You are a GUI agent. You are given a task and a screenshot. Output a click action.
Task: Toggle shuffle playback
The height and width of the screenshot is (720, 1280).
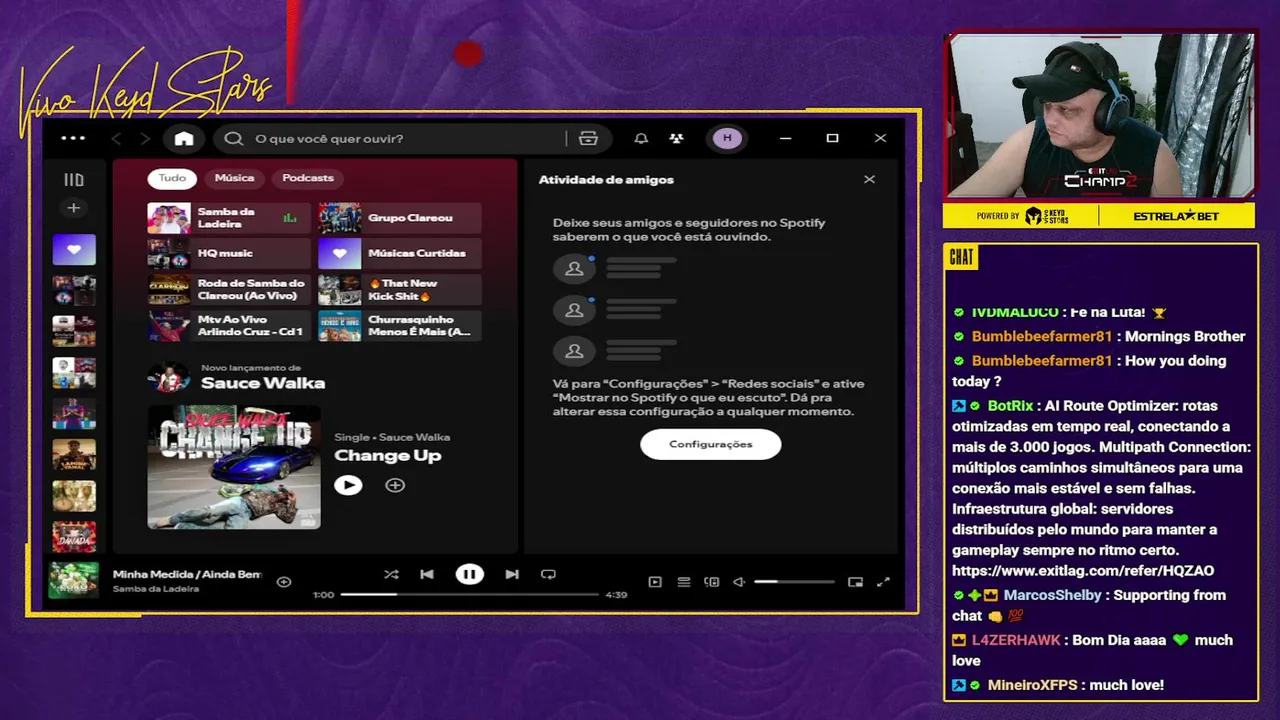point(391,574)
